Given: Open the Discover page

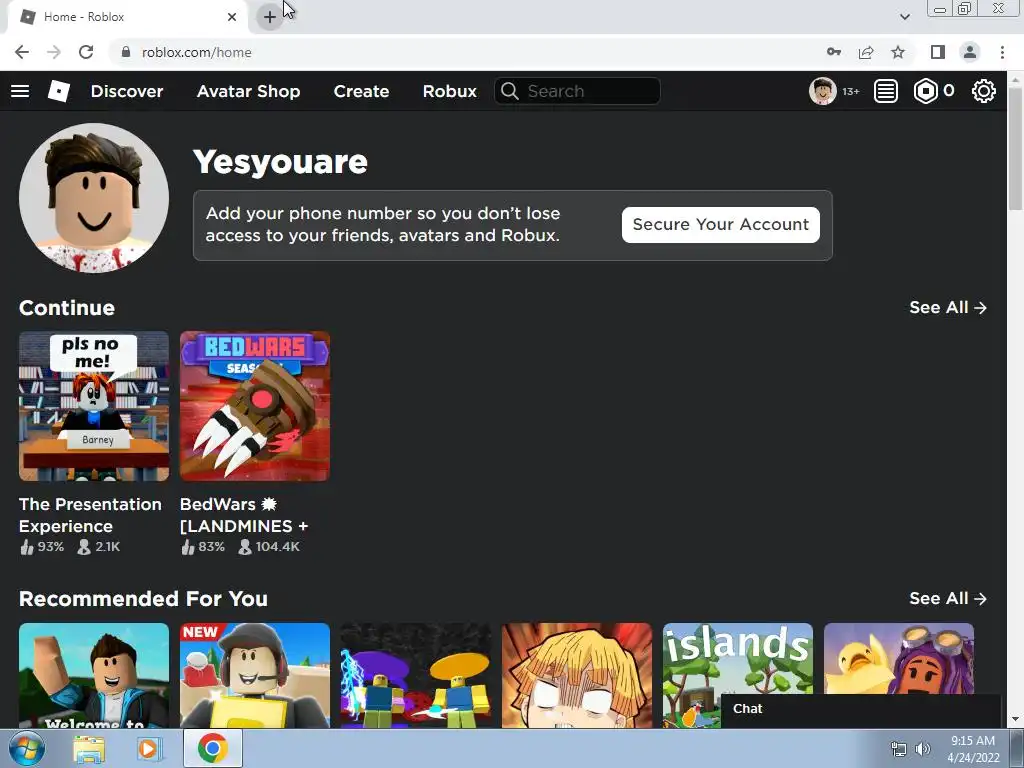Looking at the screenshot, I should coord(127,91).
